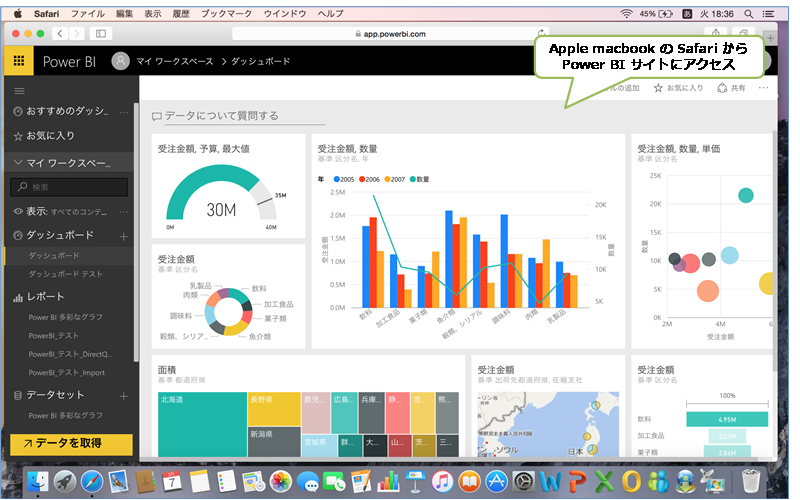This screenshot has width=800, height=500.
Task: Open the 編集 menu
Action: click(x=124, y=14)
